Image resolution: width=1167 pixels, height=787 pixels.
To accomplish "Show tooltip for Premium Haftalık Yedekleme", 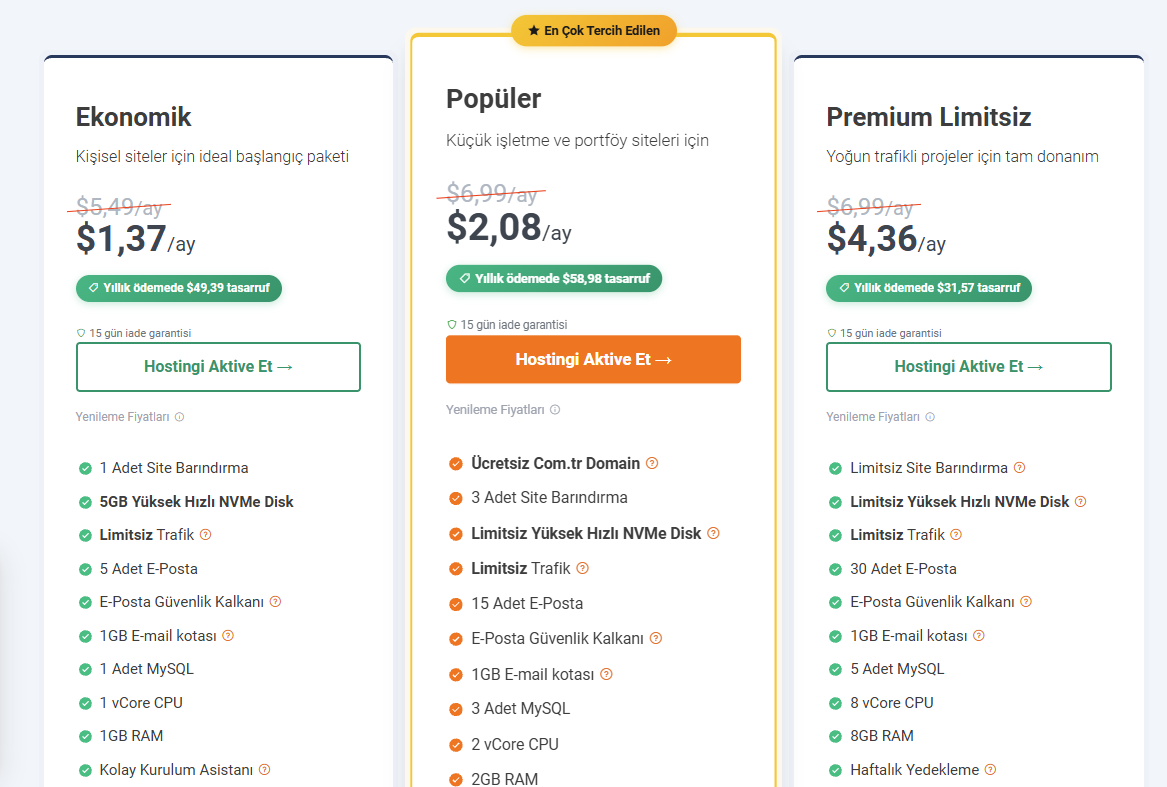I will [x=991, y=770].
